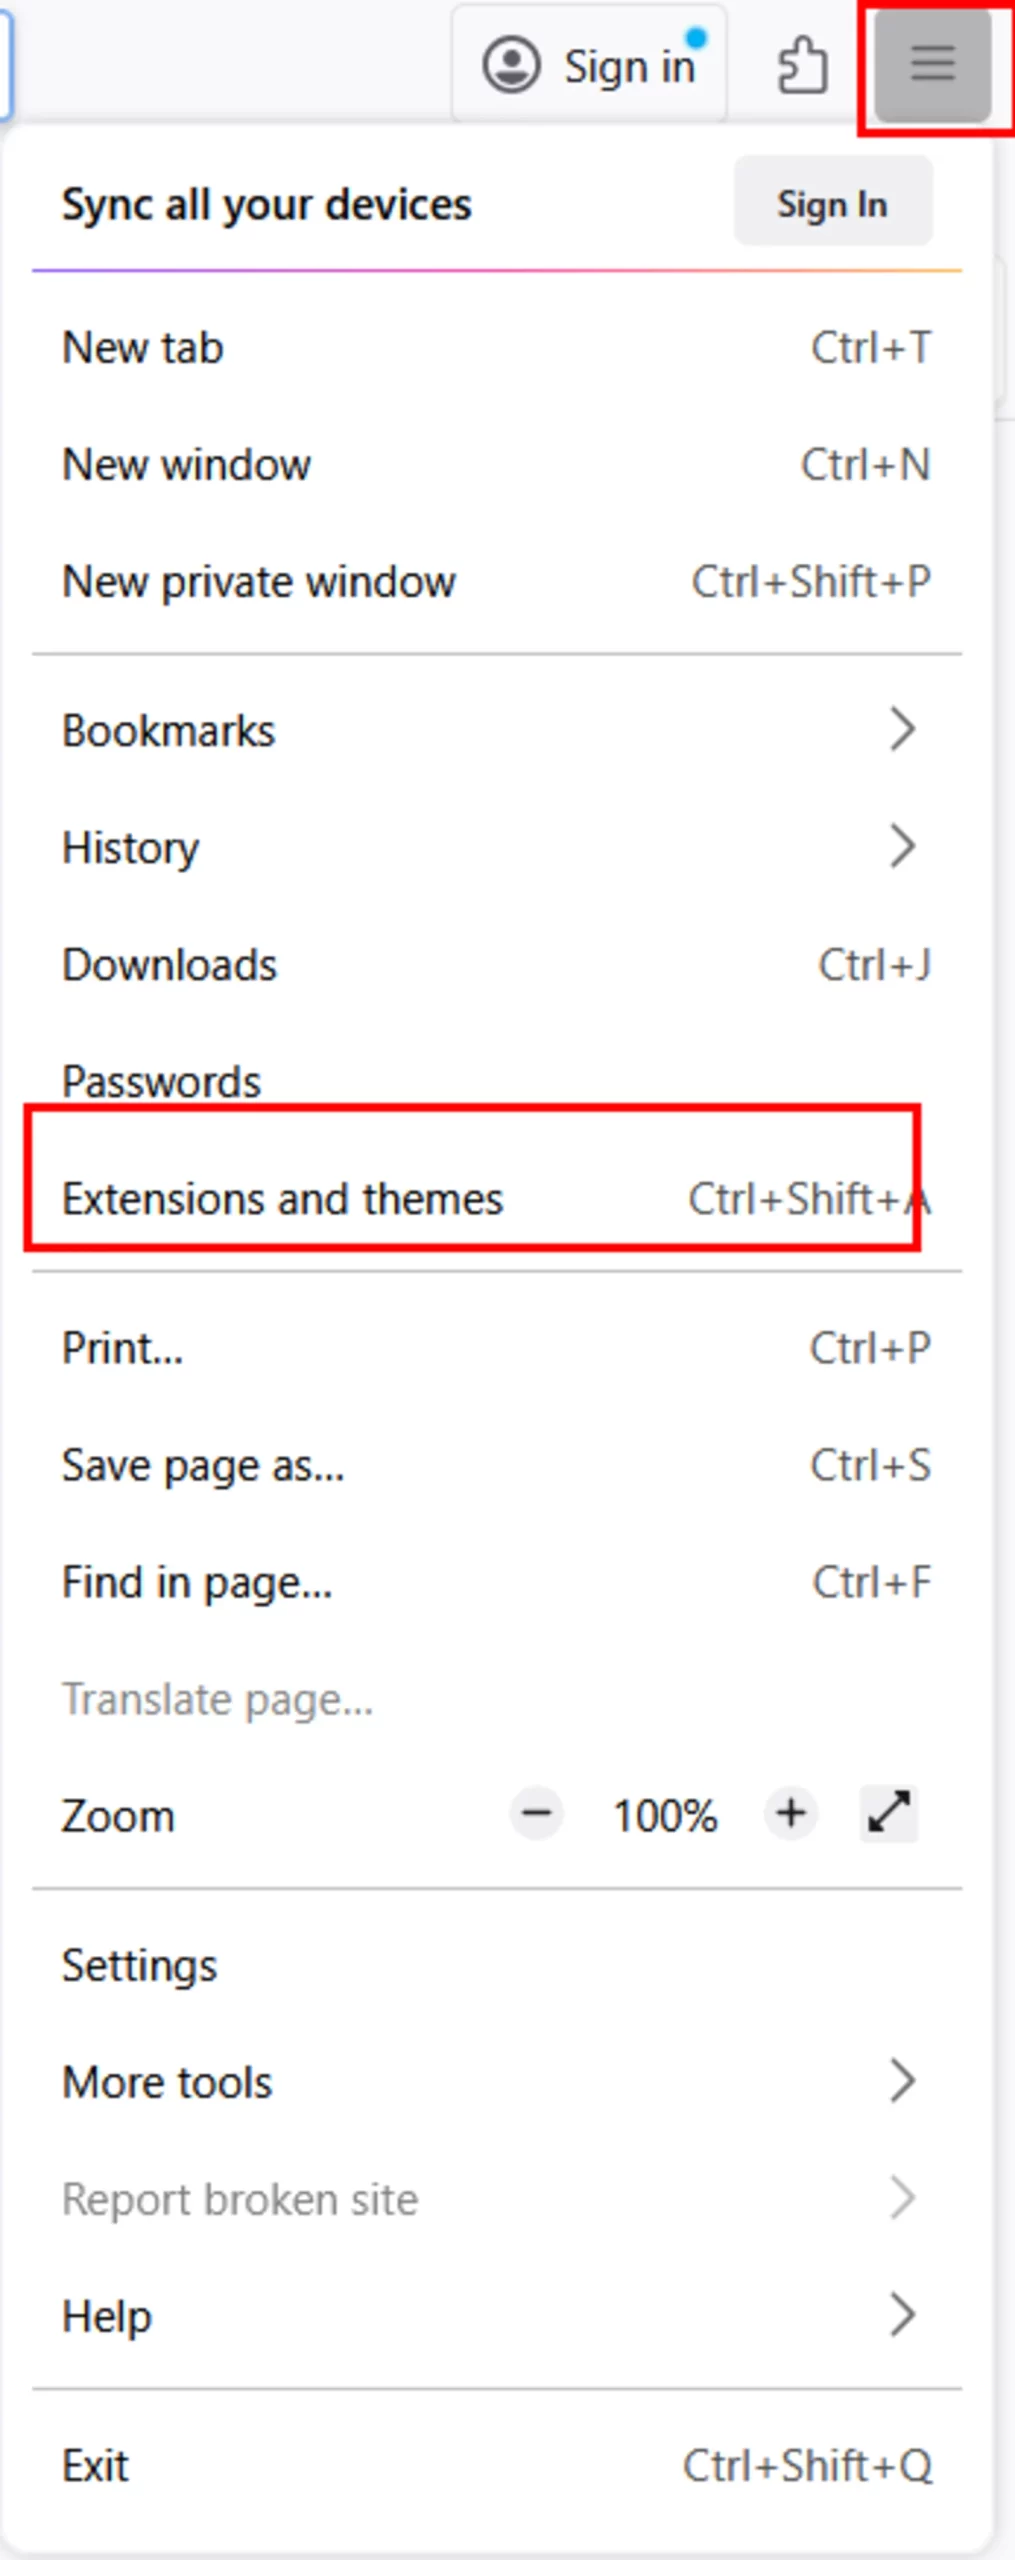Viewport: 1015px width, 2560px height.
Task: Click the account profile icon next to Sign in
Action: [512, 64]
